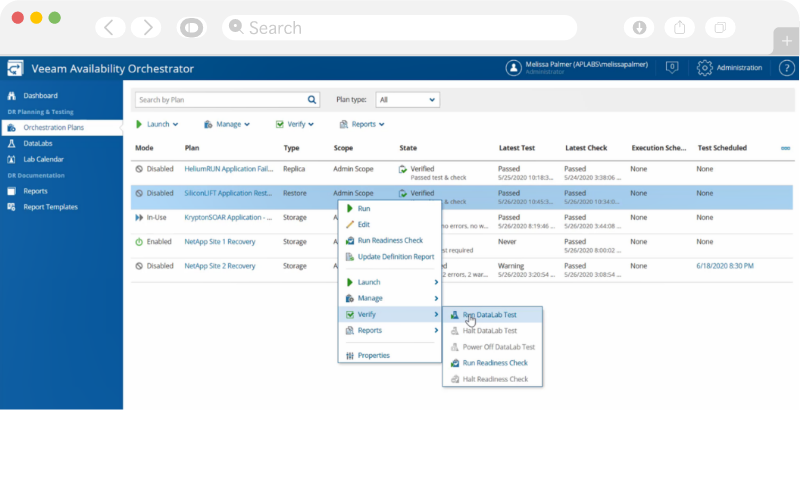Viewport: 800px width, 480px height.
Task: Click the DataLabs flask icon in sidebar
Action: 11,143
